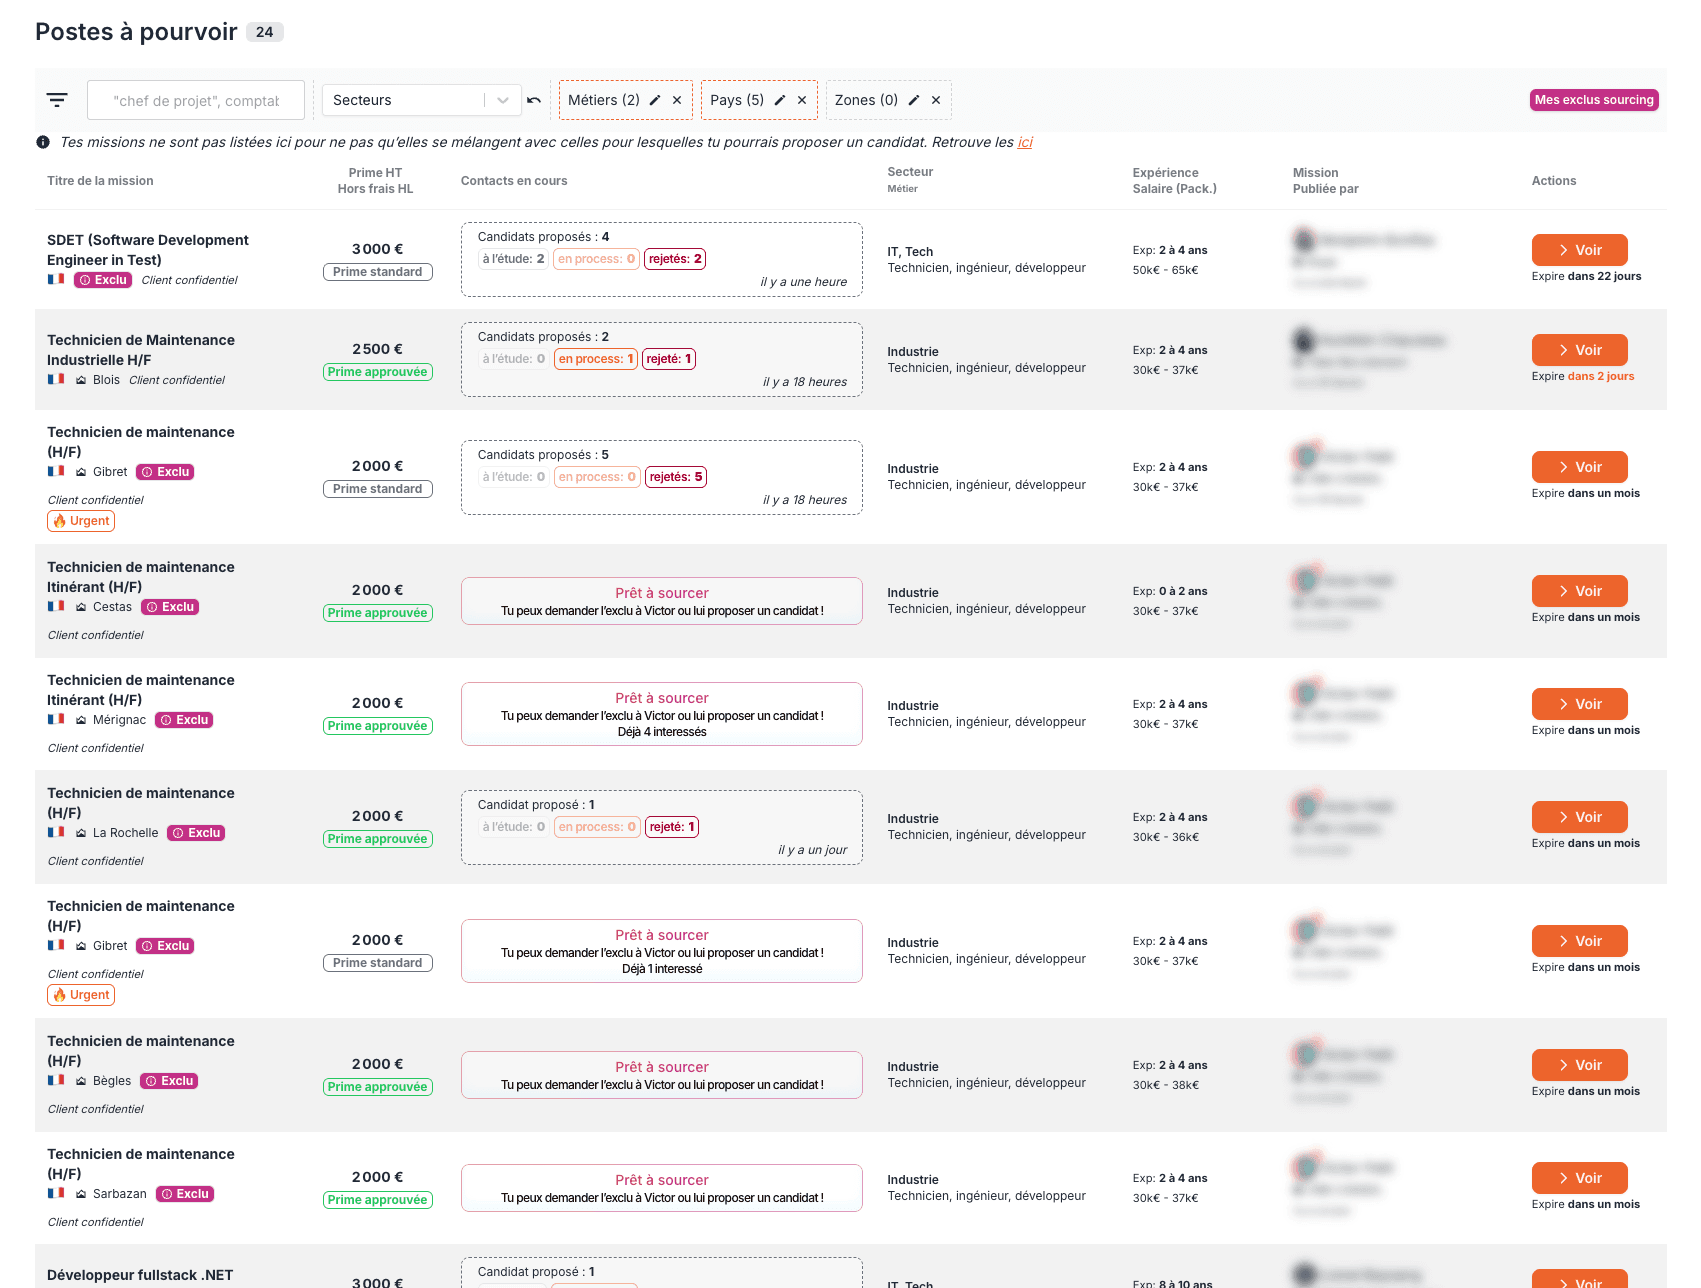Click the undo arrow next to Secteurs
This screenshot has width=1701, height=1288.
point(535,99)
